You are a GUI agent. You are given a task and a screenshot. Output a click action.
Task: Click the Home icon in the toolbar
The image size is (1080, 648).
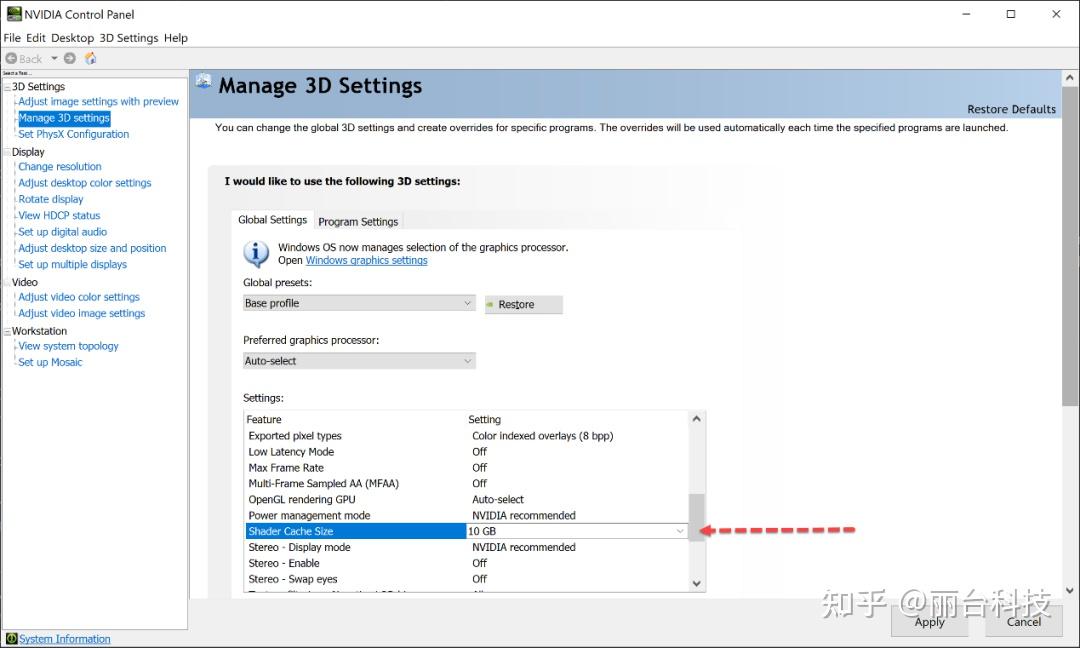tap(90, 58)
